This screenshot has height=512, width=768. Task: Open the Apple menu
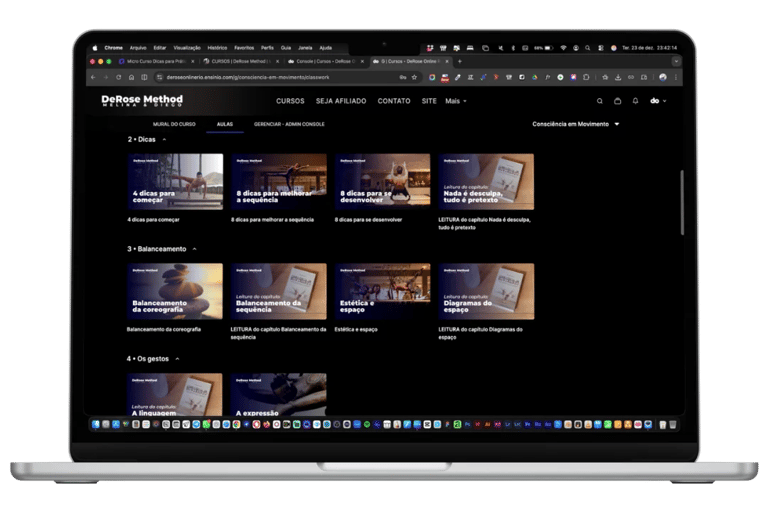95,48
